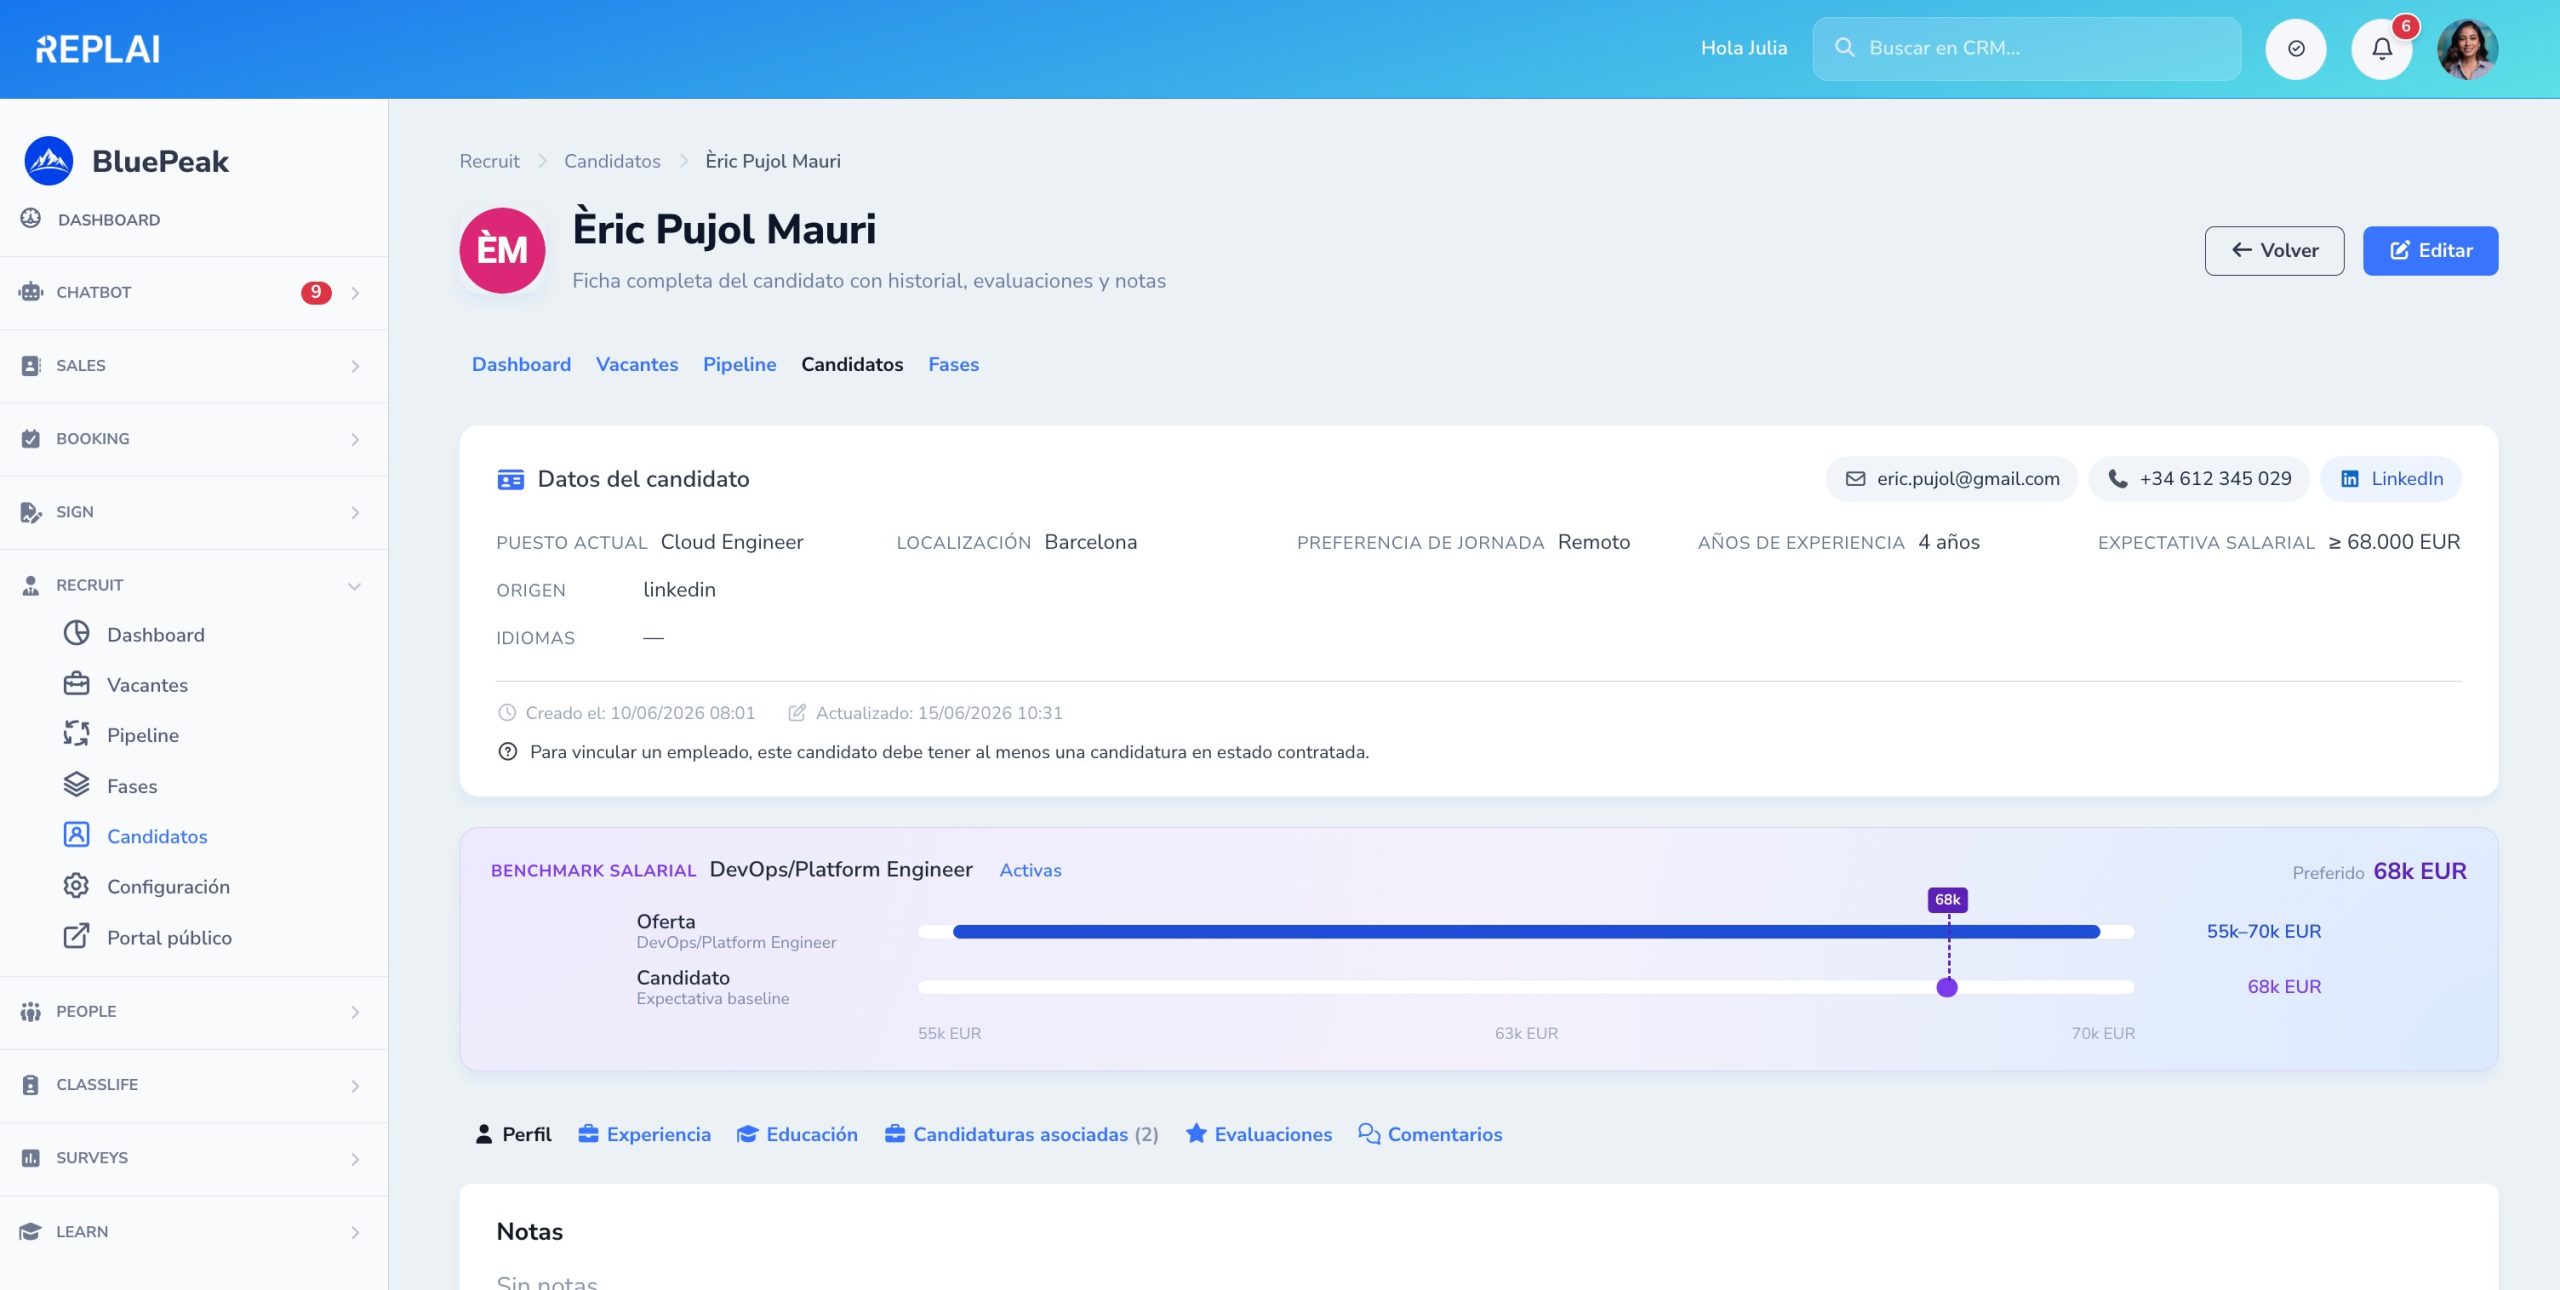Click the Classlife clipboard icon

pos(31,1084)
